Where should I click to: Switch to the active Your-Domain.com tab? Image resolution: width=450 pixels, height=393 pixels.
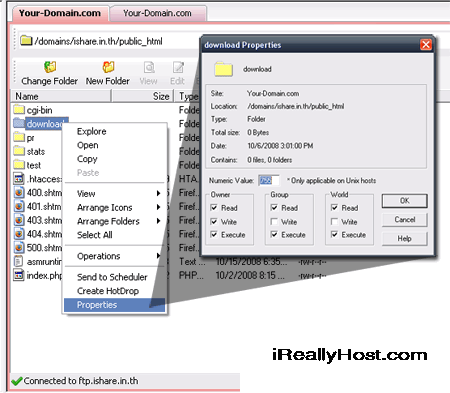point(60,13)
